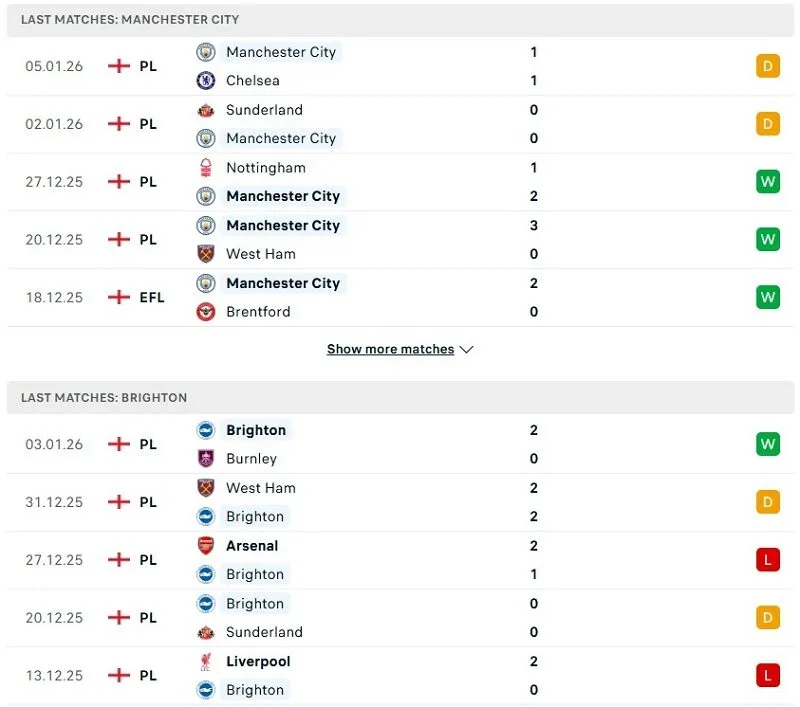Expand the Show more matches section
The width and height of the screenshot is (800, 707).
click(x=390, y=349)
